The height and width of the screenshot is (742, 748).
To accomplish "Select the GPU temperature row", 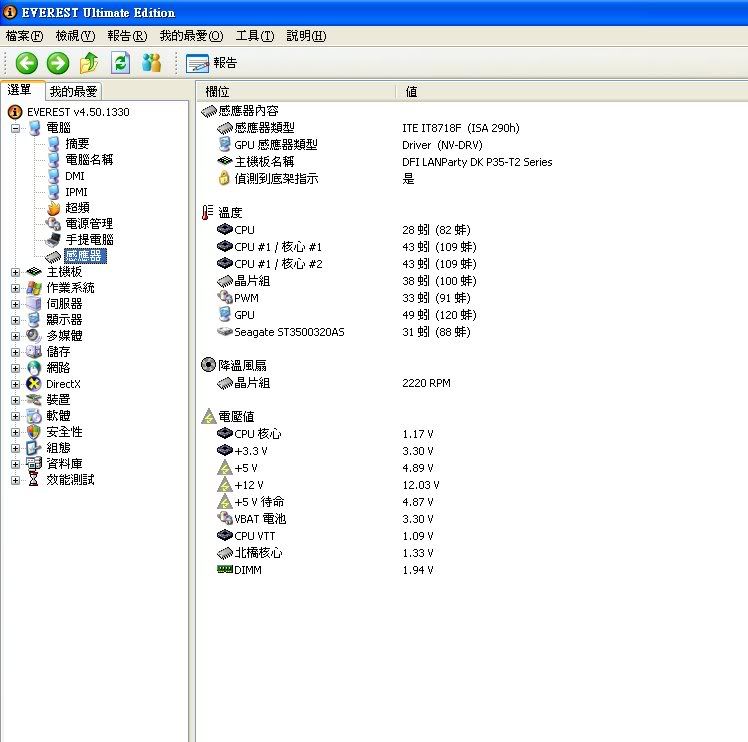I will (244, 315).
